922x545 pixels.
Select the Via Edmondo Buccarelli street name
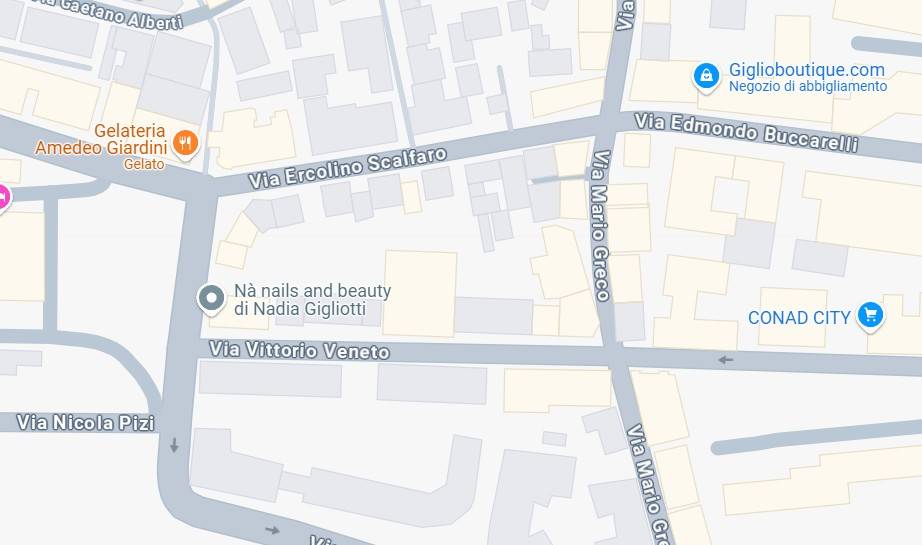point(746,133)
